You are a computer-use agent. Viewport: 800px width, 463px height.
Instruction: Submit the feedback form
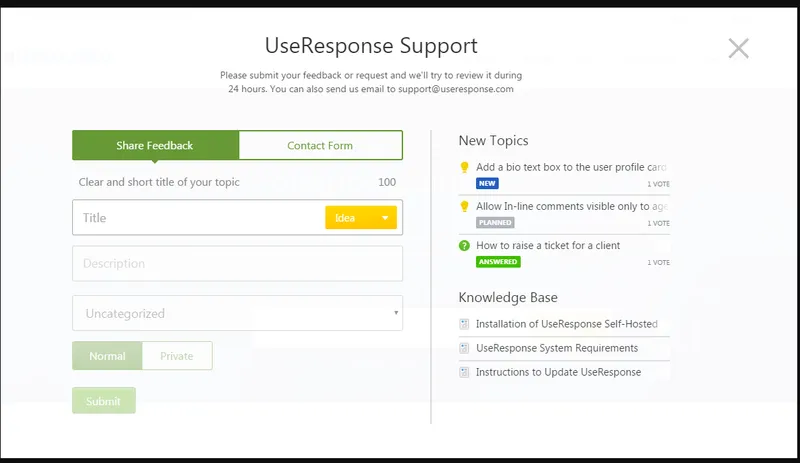[x=104, y=401]
